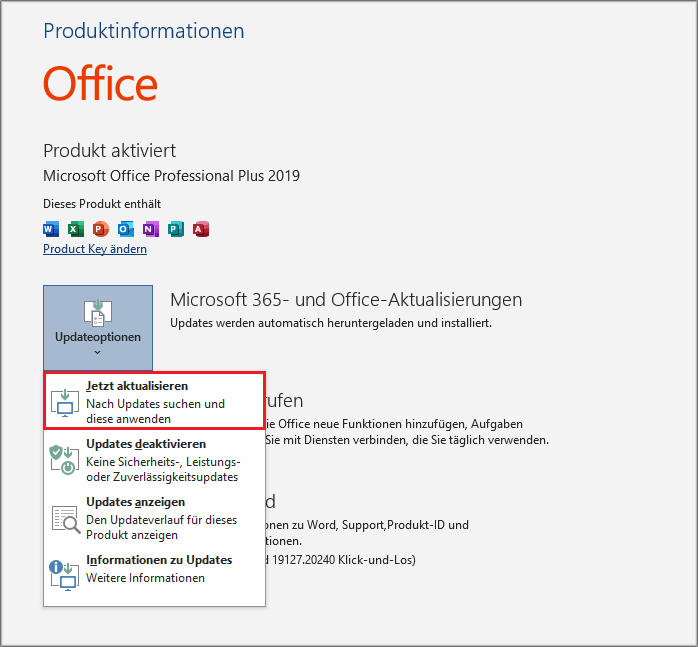This screenshot has width=698, height=647.
Task: Click 'Microsoft 365- und Office-Aktualisierungen' heading
Action: (x=346, y=300)
